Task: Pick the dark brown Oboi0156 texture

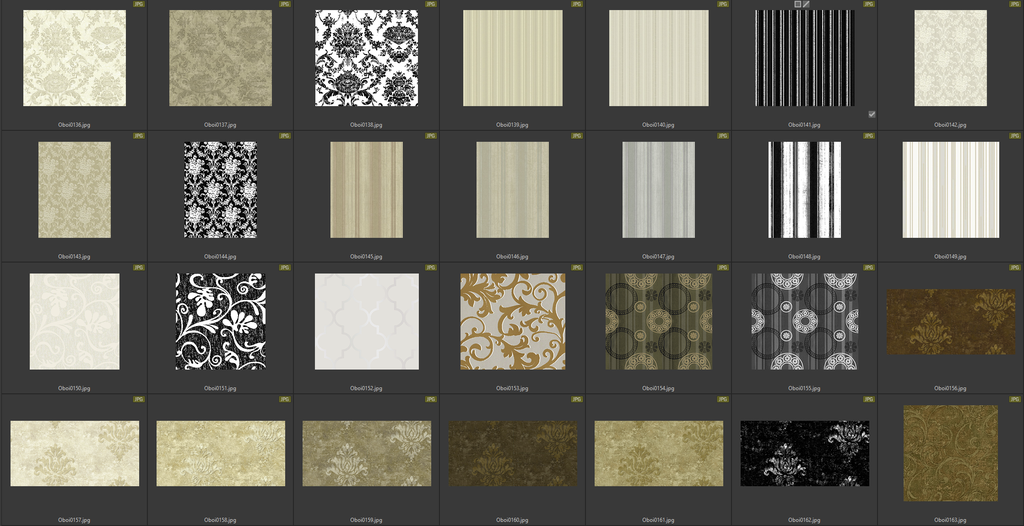Action: [x=950, y=322]
